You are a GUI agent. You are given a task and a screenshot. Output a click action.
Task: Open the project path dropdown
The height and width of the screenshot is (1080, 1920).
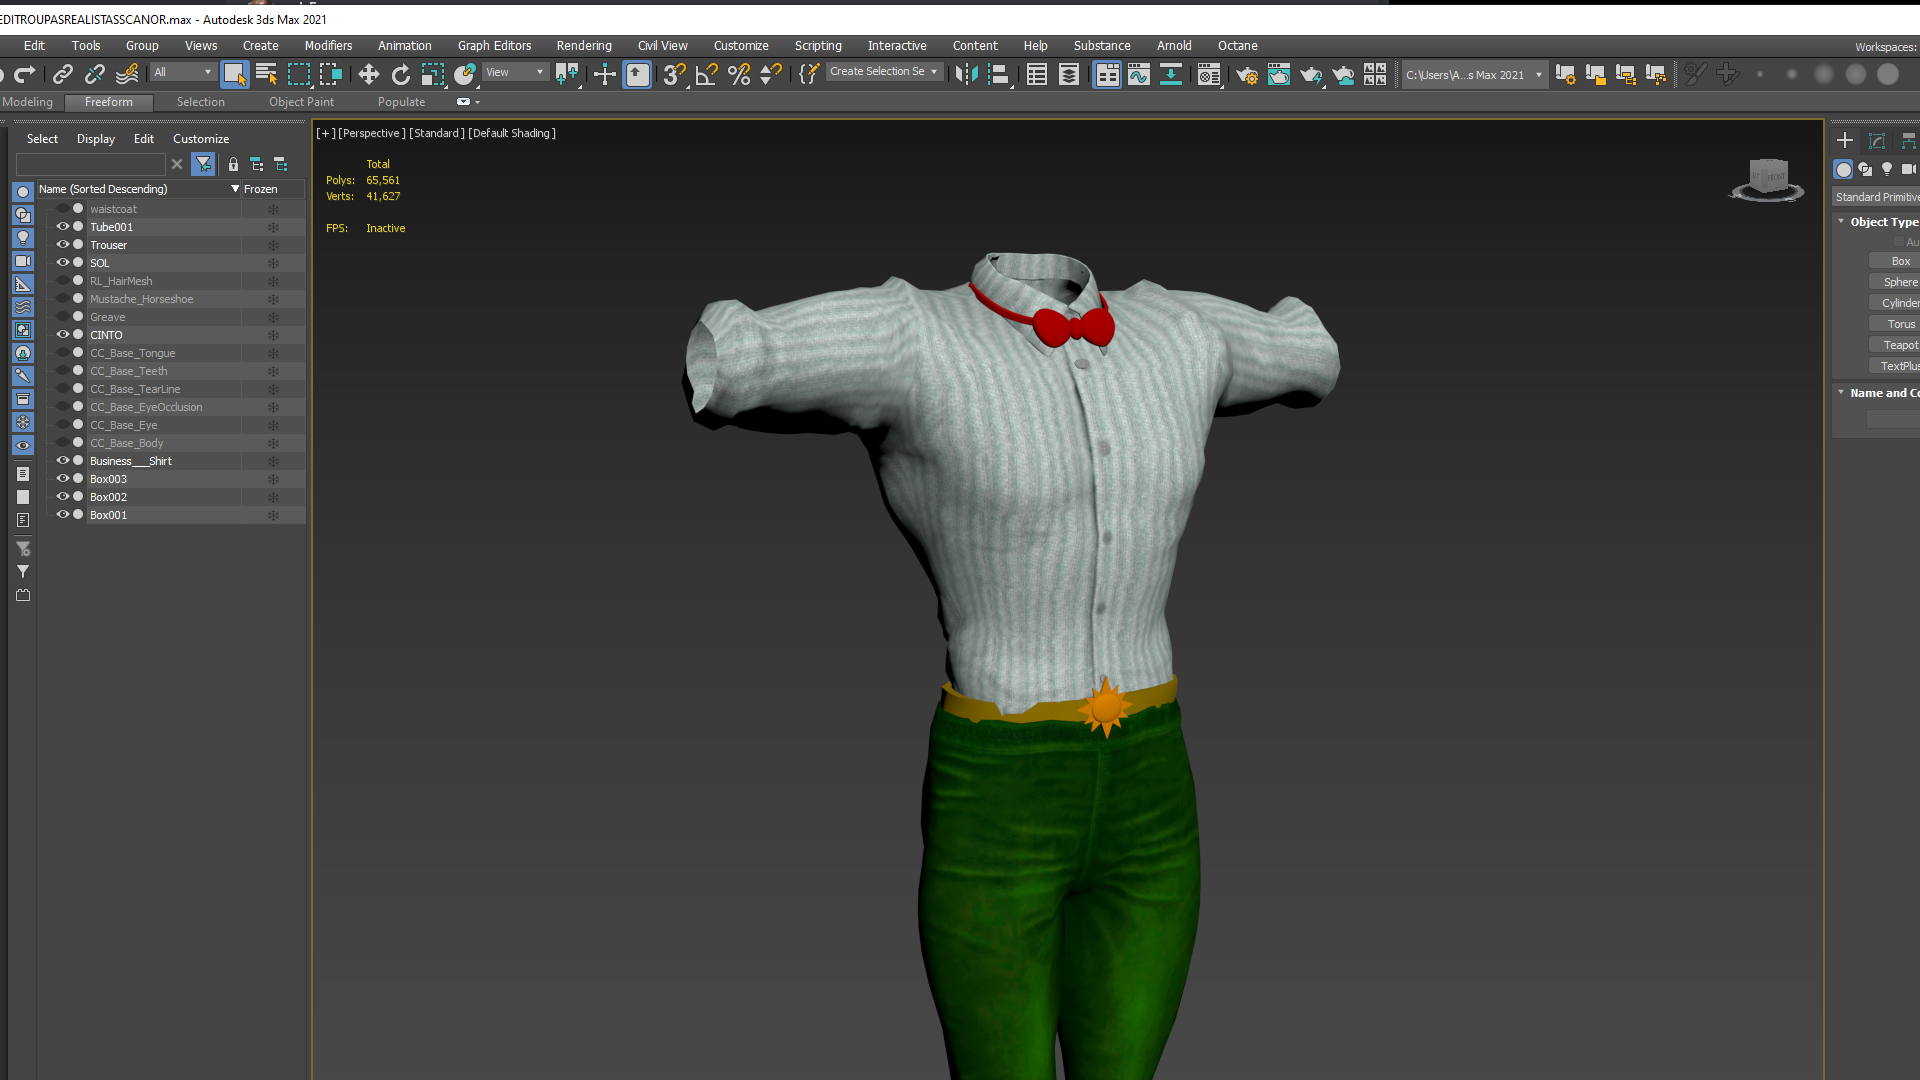[1474, 75]
